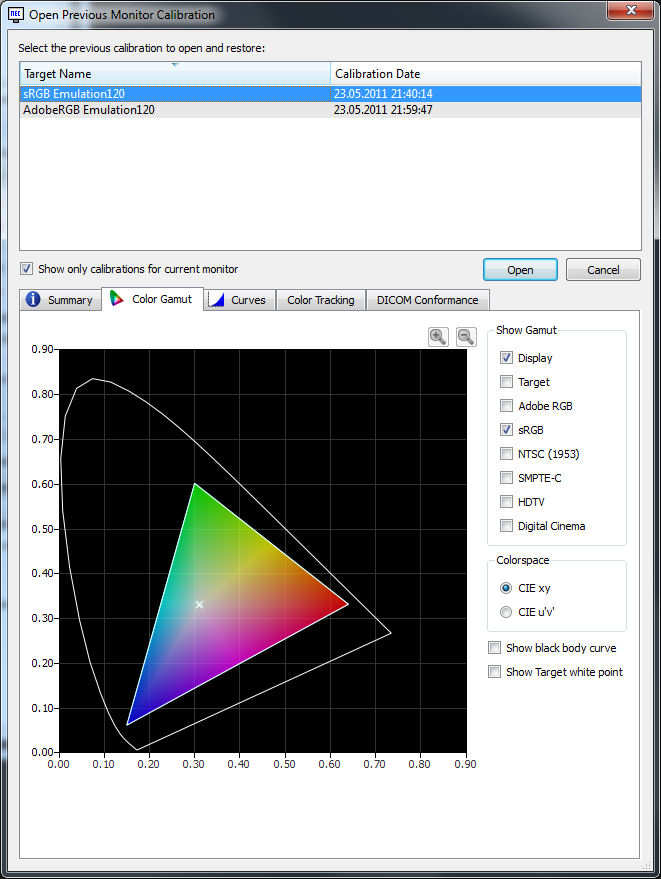Open the Color Tracking tab
The height and width of the screenshot is (879, 661).
[320, 300]
